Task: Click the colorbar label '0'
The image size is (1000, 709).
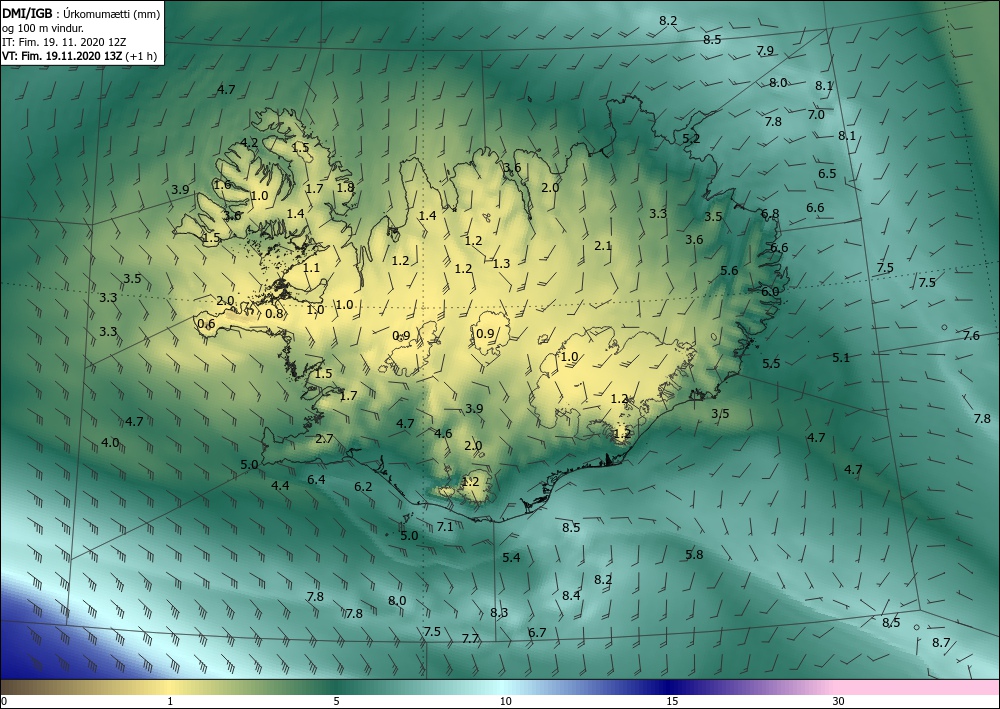Action: pos(4,701)
